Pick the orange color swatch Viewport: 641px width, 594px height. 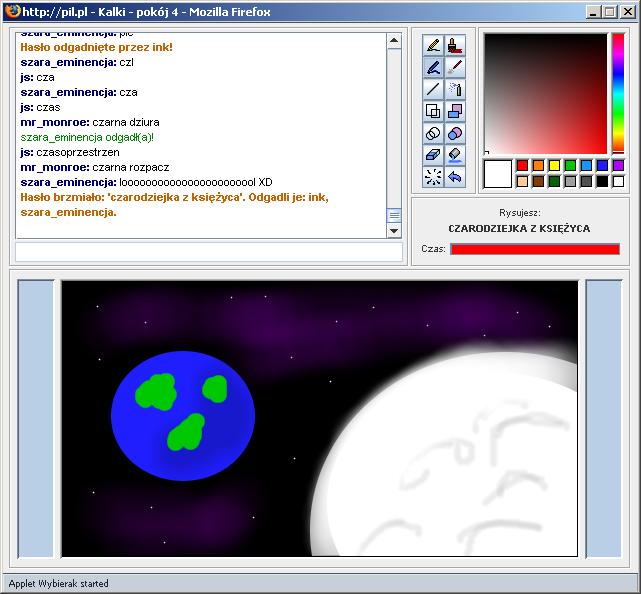pos(538,165)
